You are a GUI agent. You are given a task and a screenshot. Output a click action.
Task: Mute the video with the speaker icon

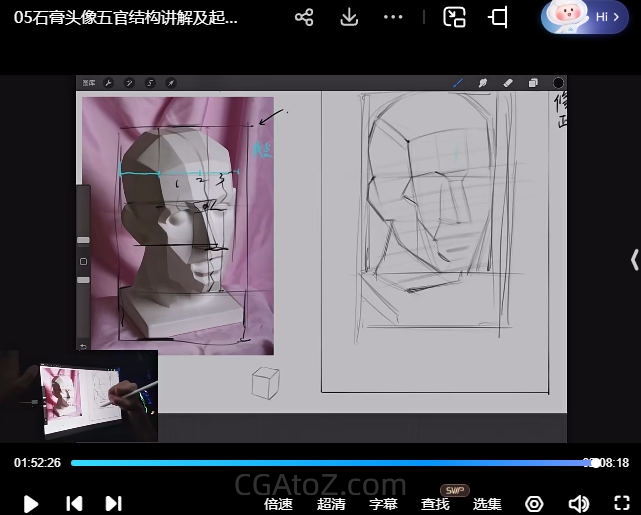point(578,504)
